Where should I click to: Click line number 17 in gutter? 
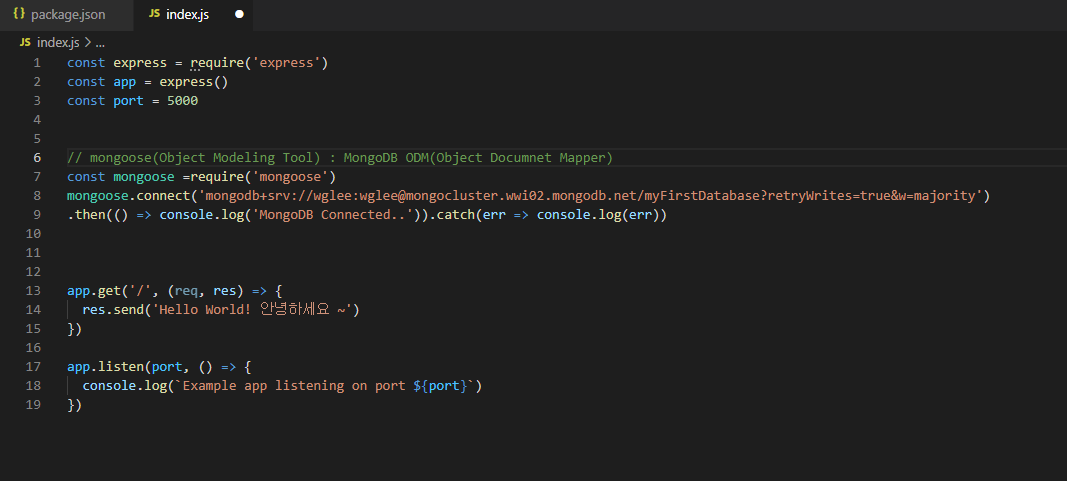point(33,367)
